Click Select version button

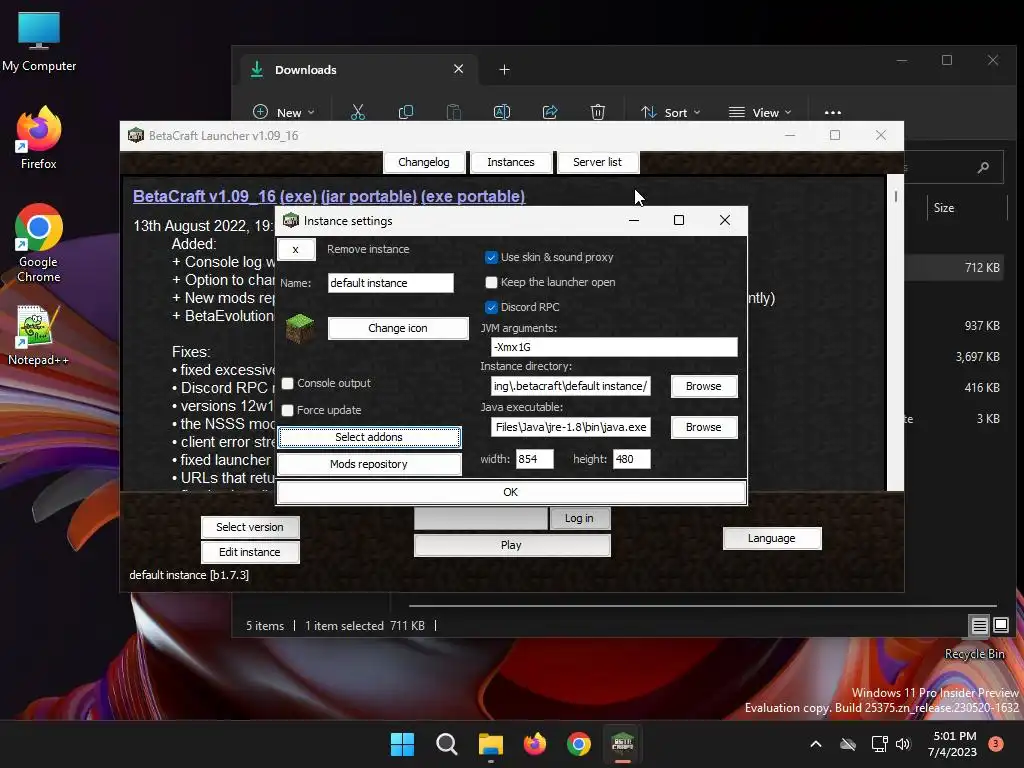250,527
